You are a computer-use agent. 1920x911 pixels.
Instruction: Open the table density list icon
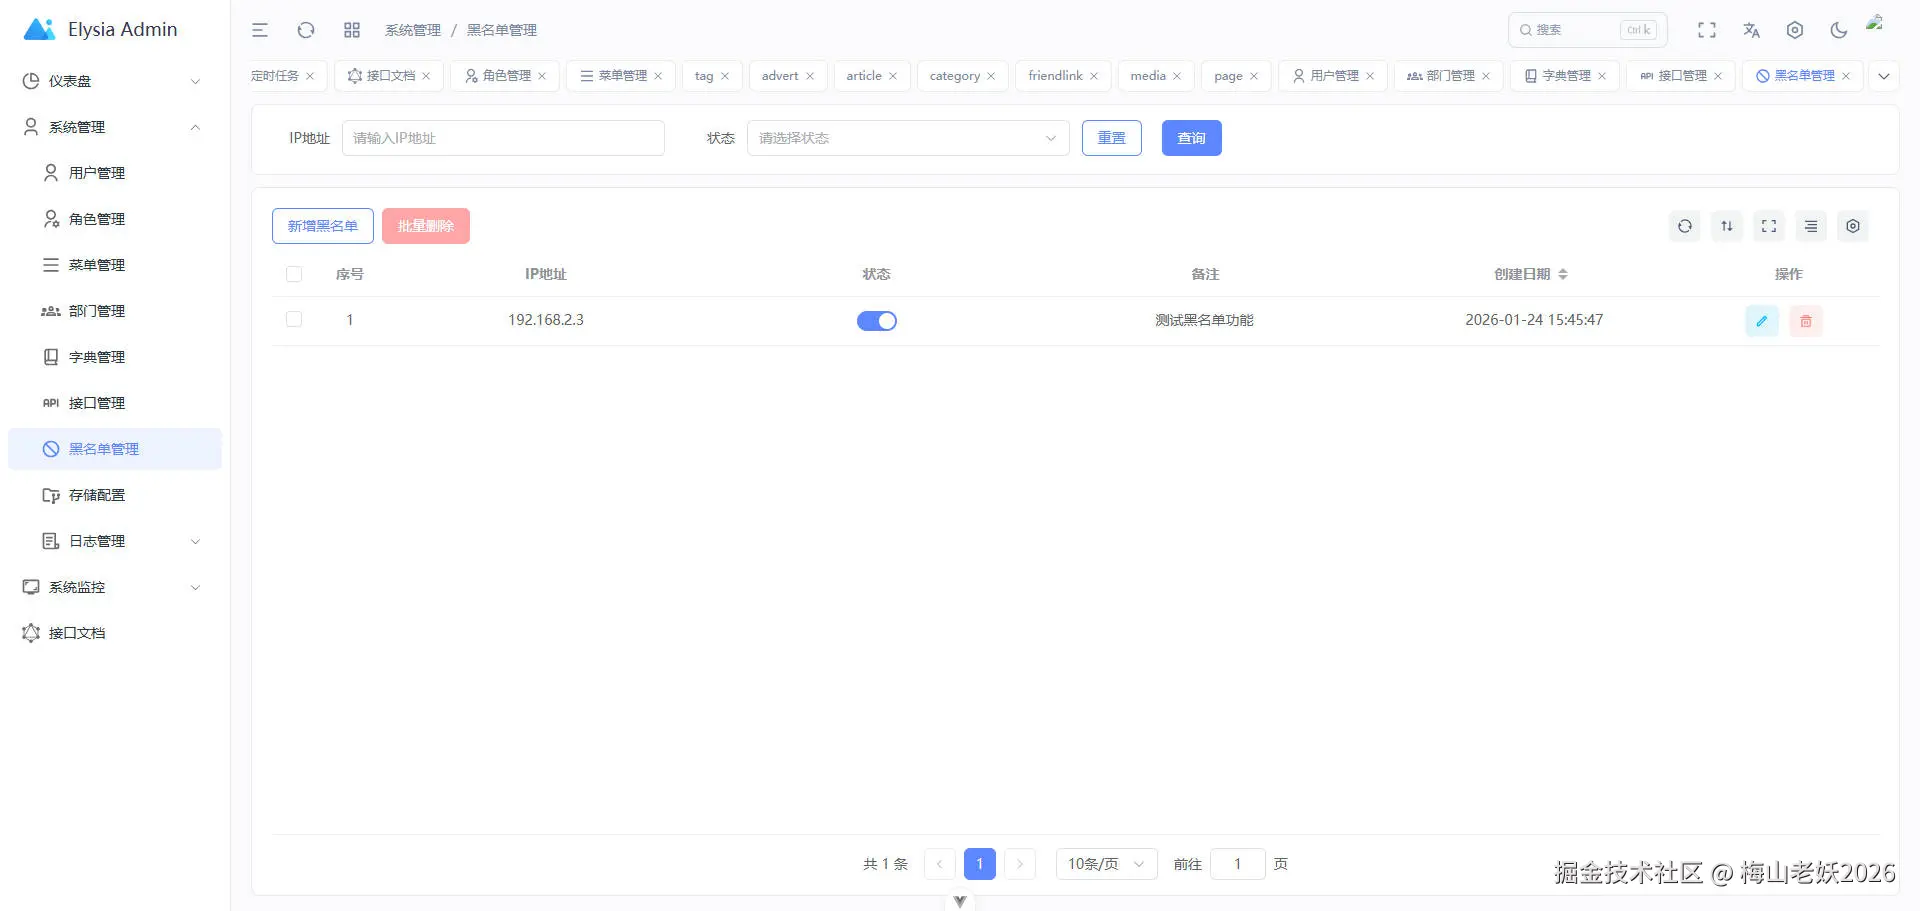(x=1811, y=226)
